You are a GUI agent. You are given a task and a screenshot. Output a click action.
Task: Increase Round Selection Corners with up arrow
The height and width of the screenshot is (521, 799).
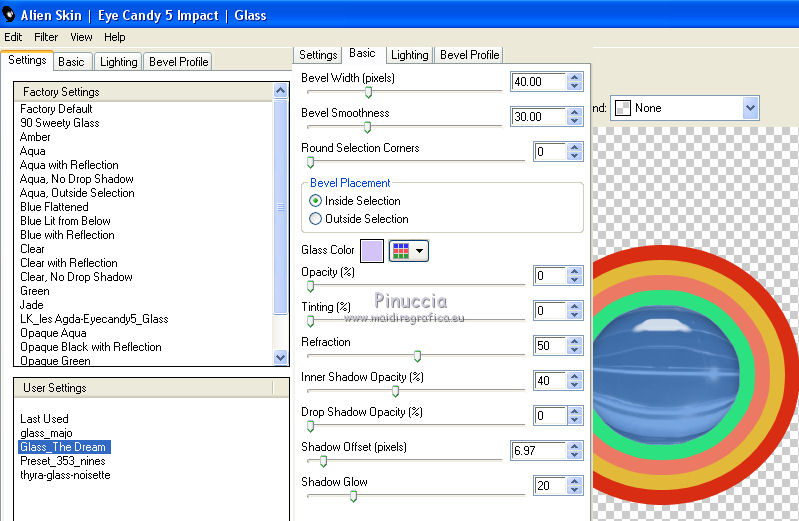click(575, 147)
